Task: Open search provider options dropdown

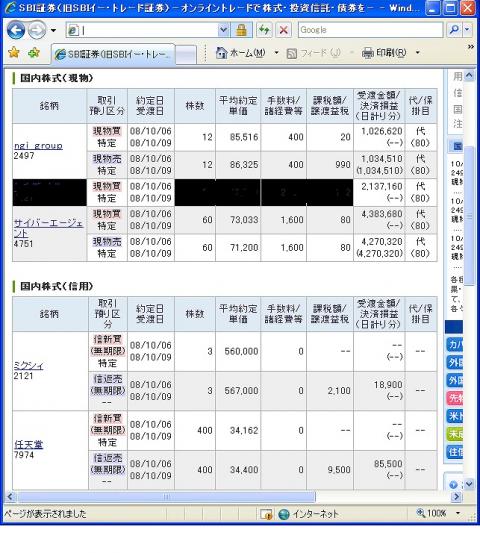Action: tap(467, 30)
